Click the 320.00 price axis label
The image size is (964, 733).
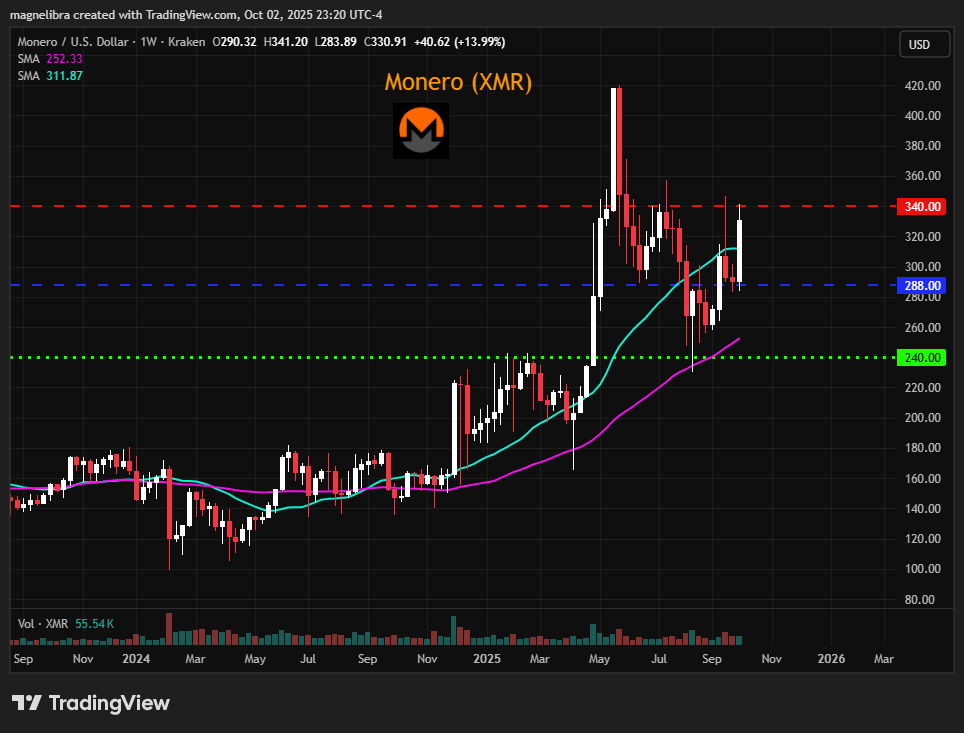pyautogui.click(x=922, y=237)
